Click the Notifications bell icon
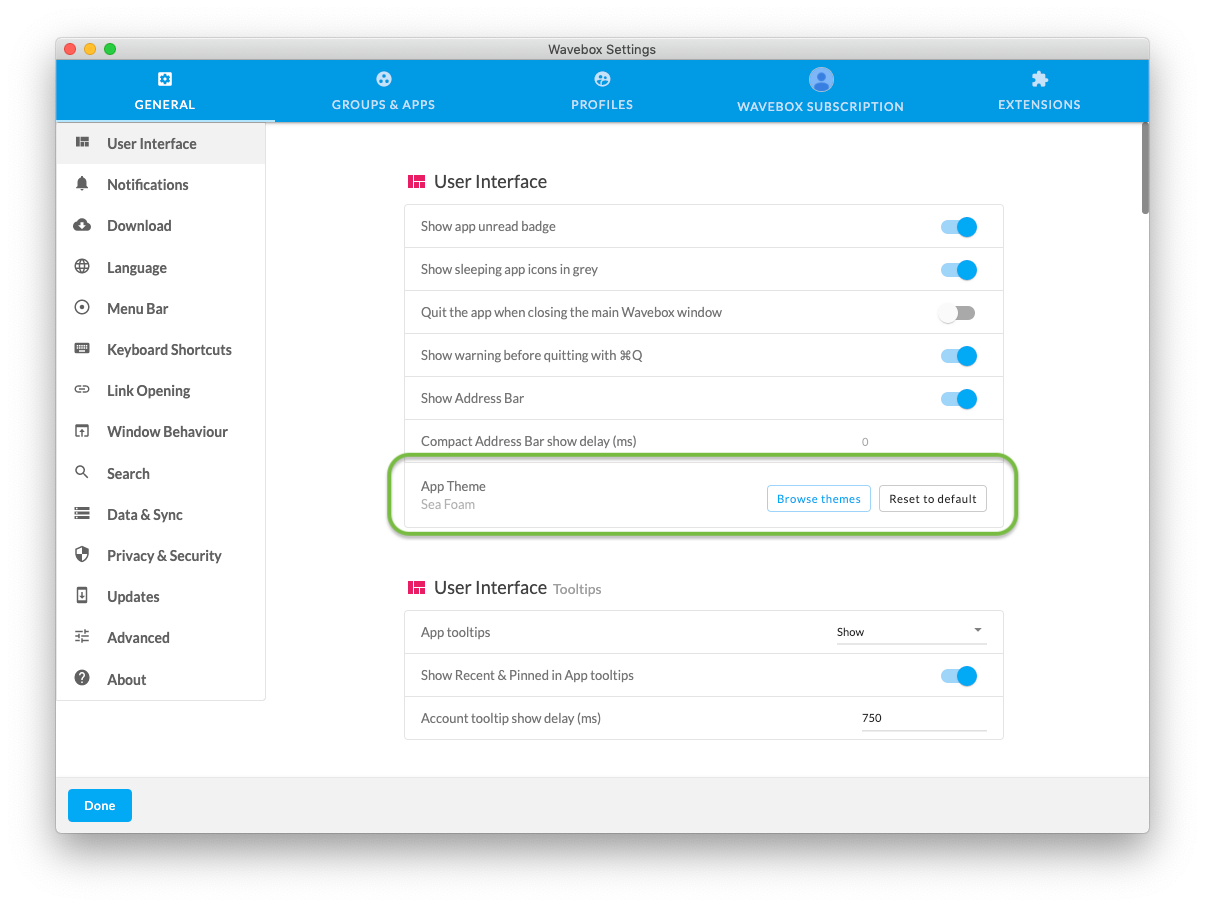 click(x=83, y=184)
